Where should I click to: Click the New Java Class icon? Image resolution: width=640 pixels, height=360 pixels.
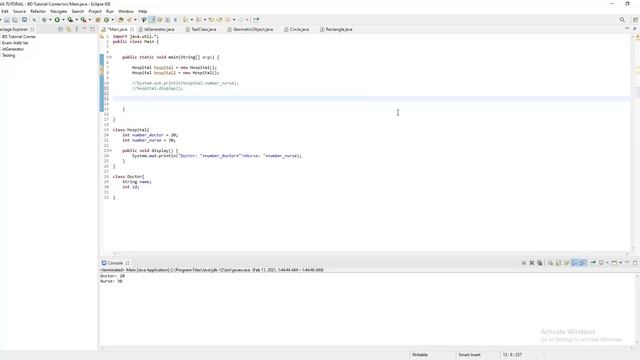[x=106, y=20]
